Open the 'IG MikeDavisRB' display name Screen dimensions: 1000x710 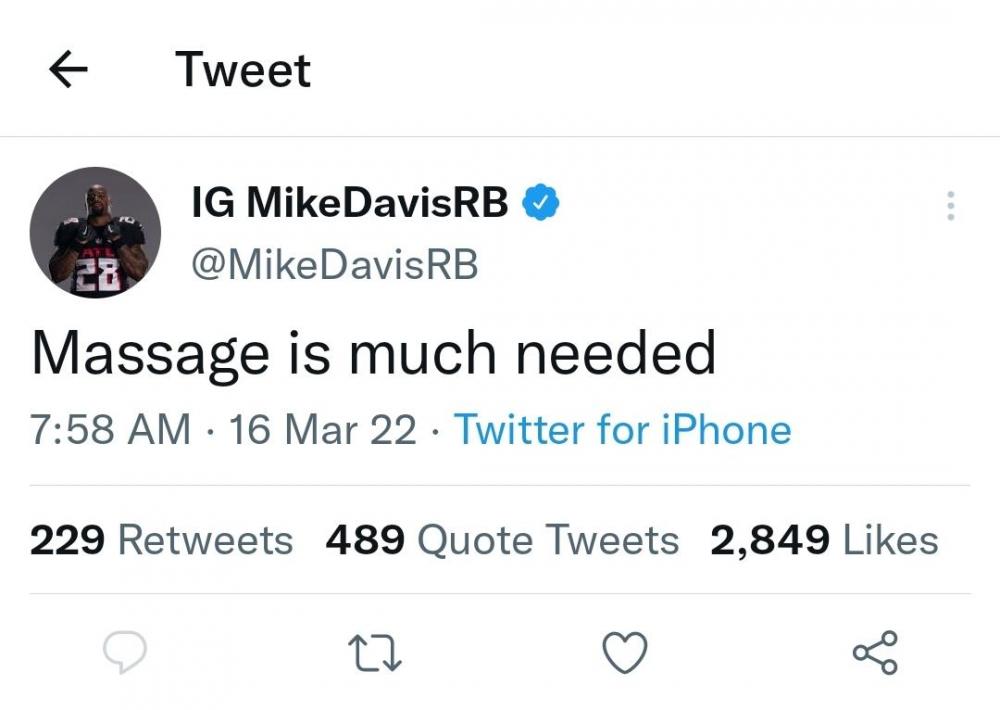pyautogui.click(x=349, y=204)
